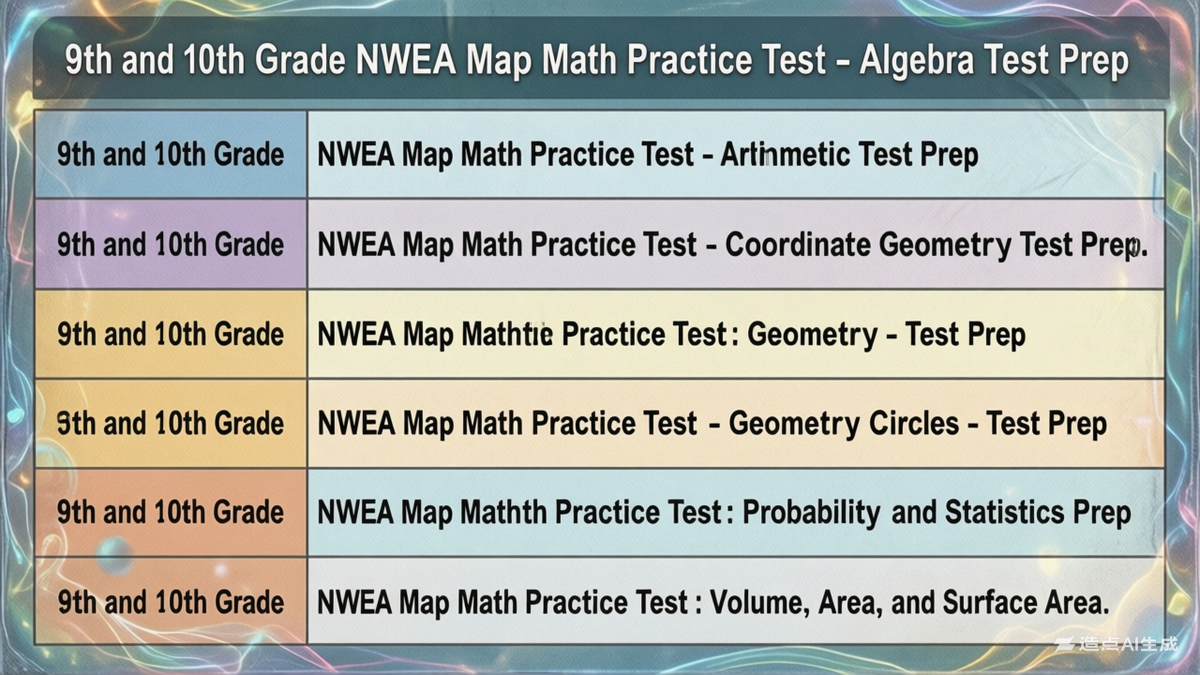Screen dimensions: 1200x675
Task: Select the grade cell beside Geometry - Test Prep
Action: click(171, 334)
